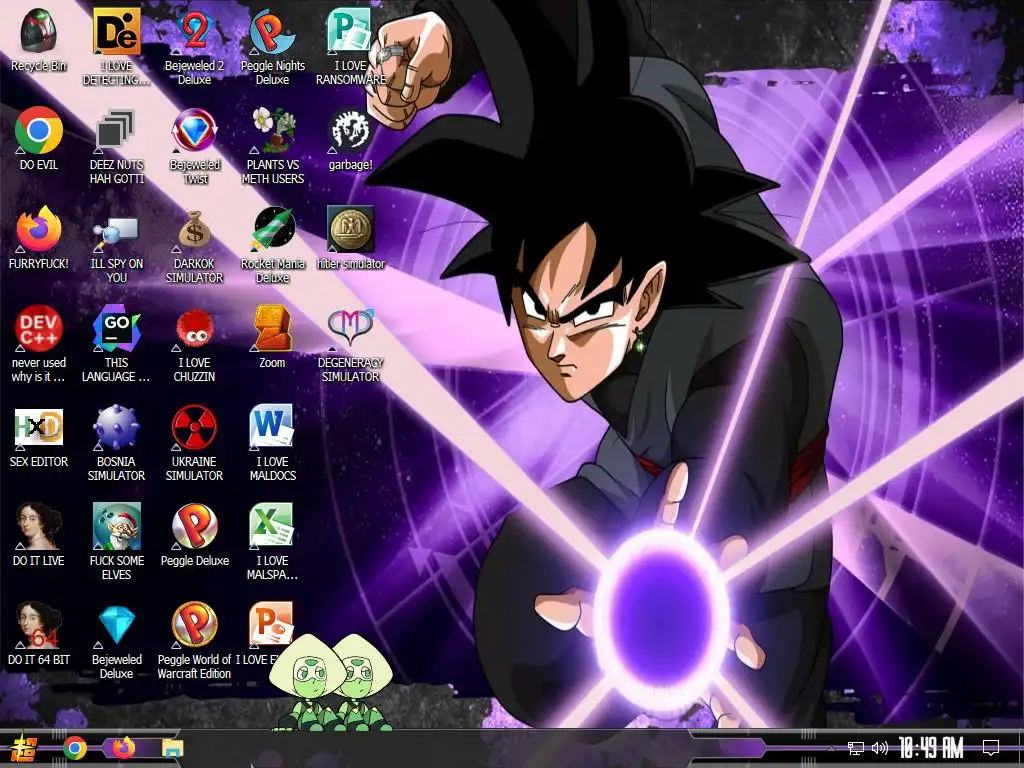Viewport: 1024px width, 768px height.
Task: Open the Santa elf game shortcut
Action: (116, 542)
